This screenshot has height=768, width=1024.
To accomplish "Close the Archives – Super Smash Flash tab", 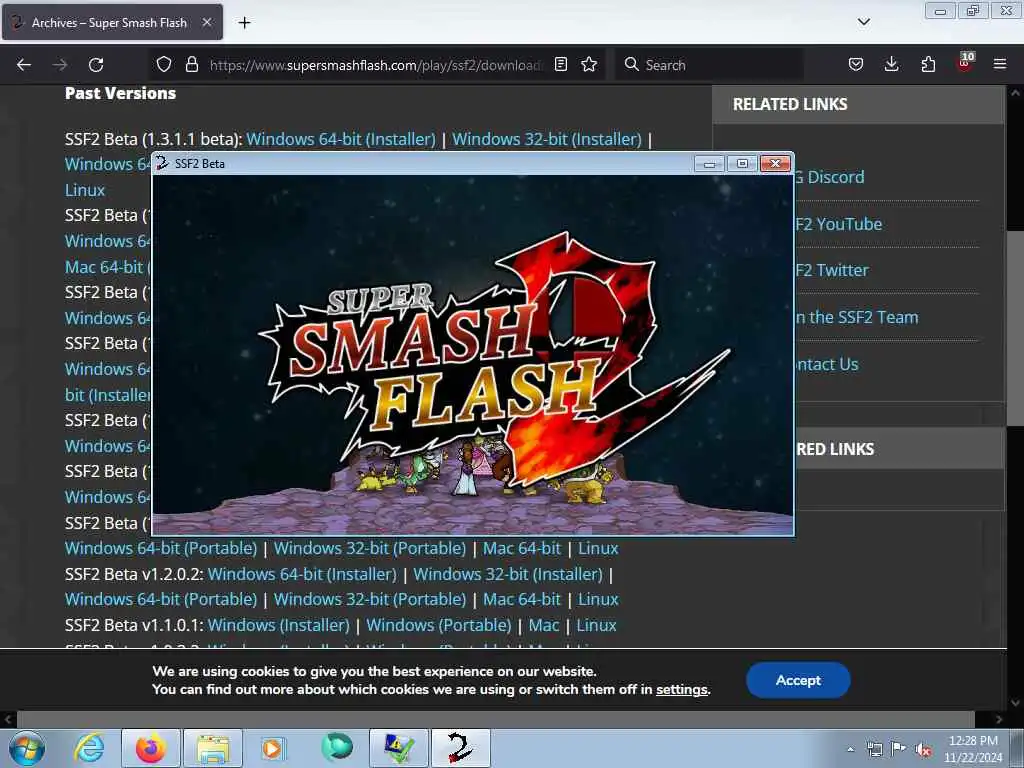I will 206,22.
